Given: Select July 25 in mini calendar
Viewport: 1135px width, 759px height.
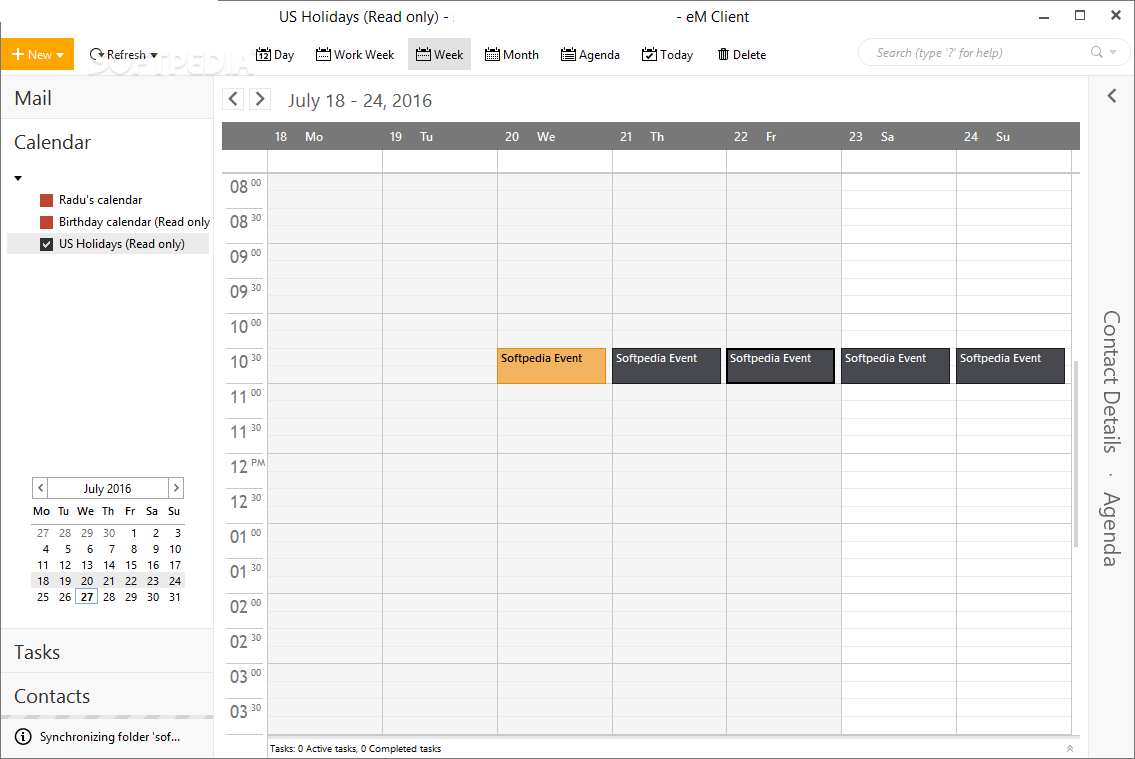Looking at the screenshot, I should [43, 597].
